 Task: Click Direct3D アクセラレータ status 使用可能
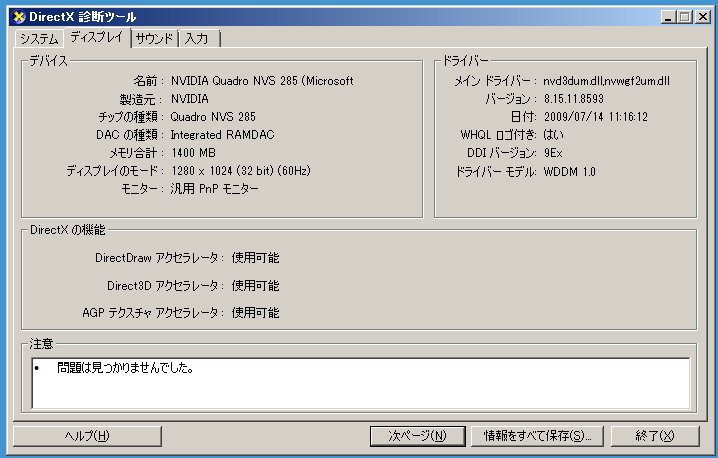[256, 286]
